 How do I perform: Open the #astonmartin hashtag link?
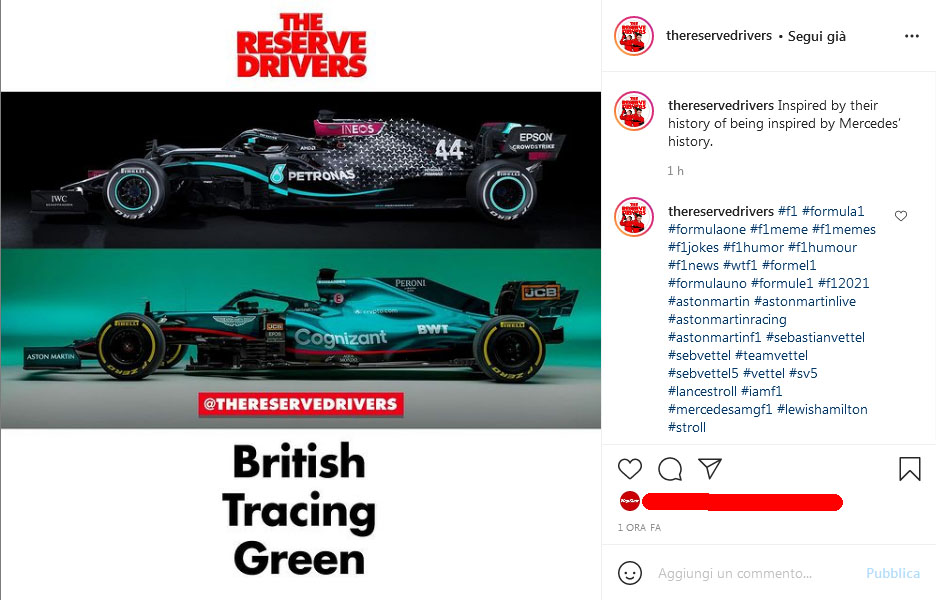709,301
